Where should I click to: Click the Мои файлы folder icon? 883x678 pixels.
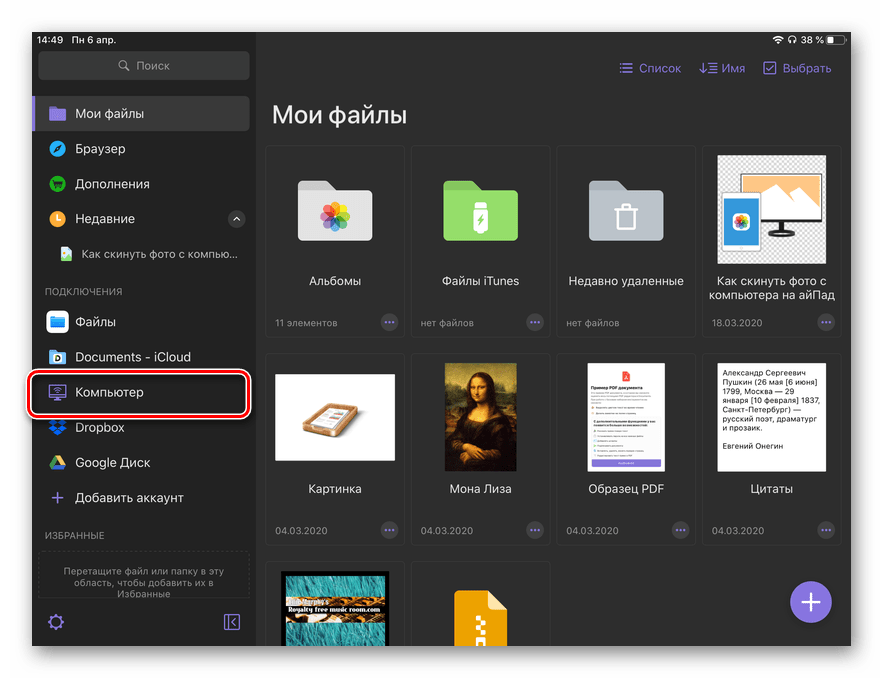(57, 114)
